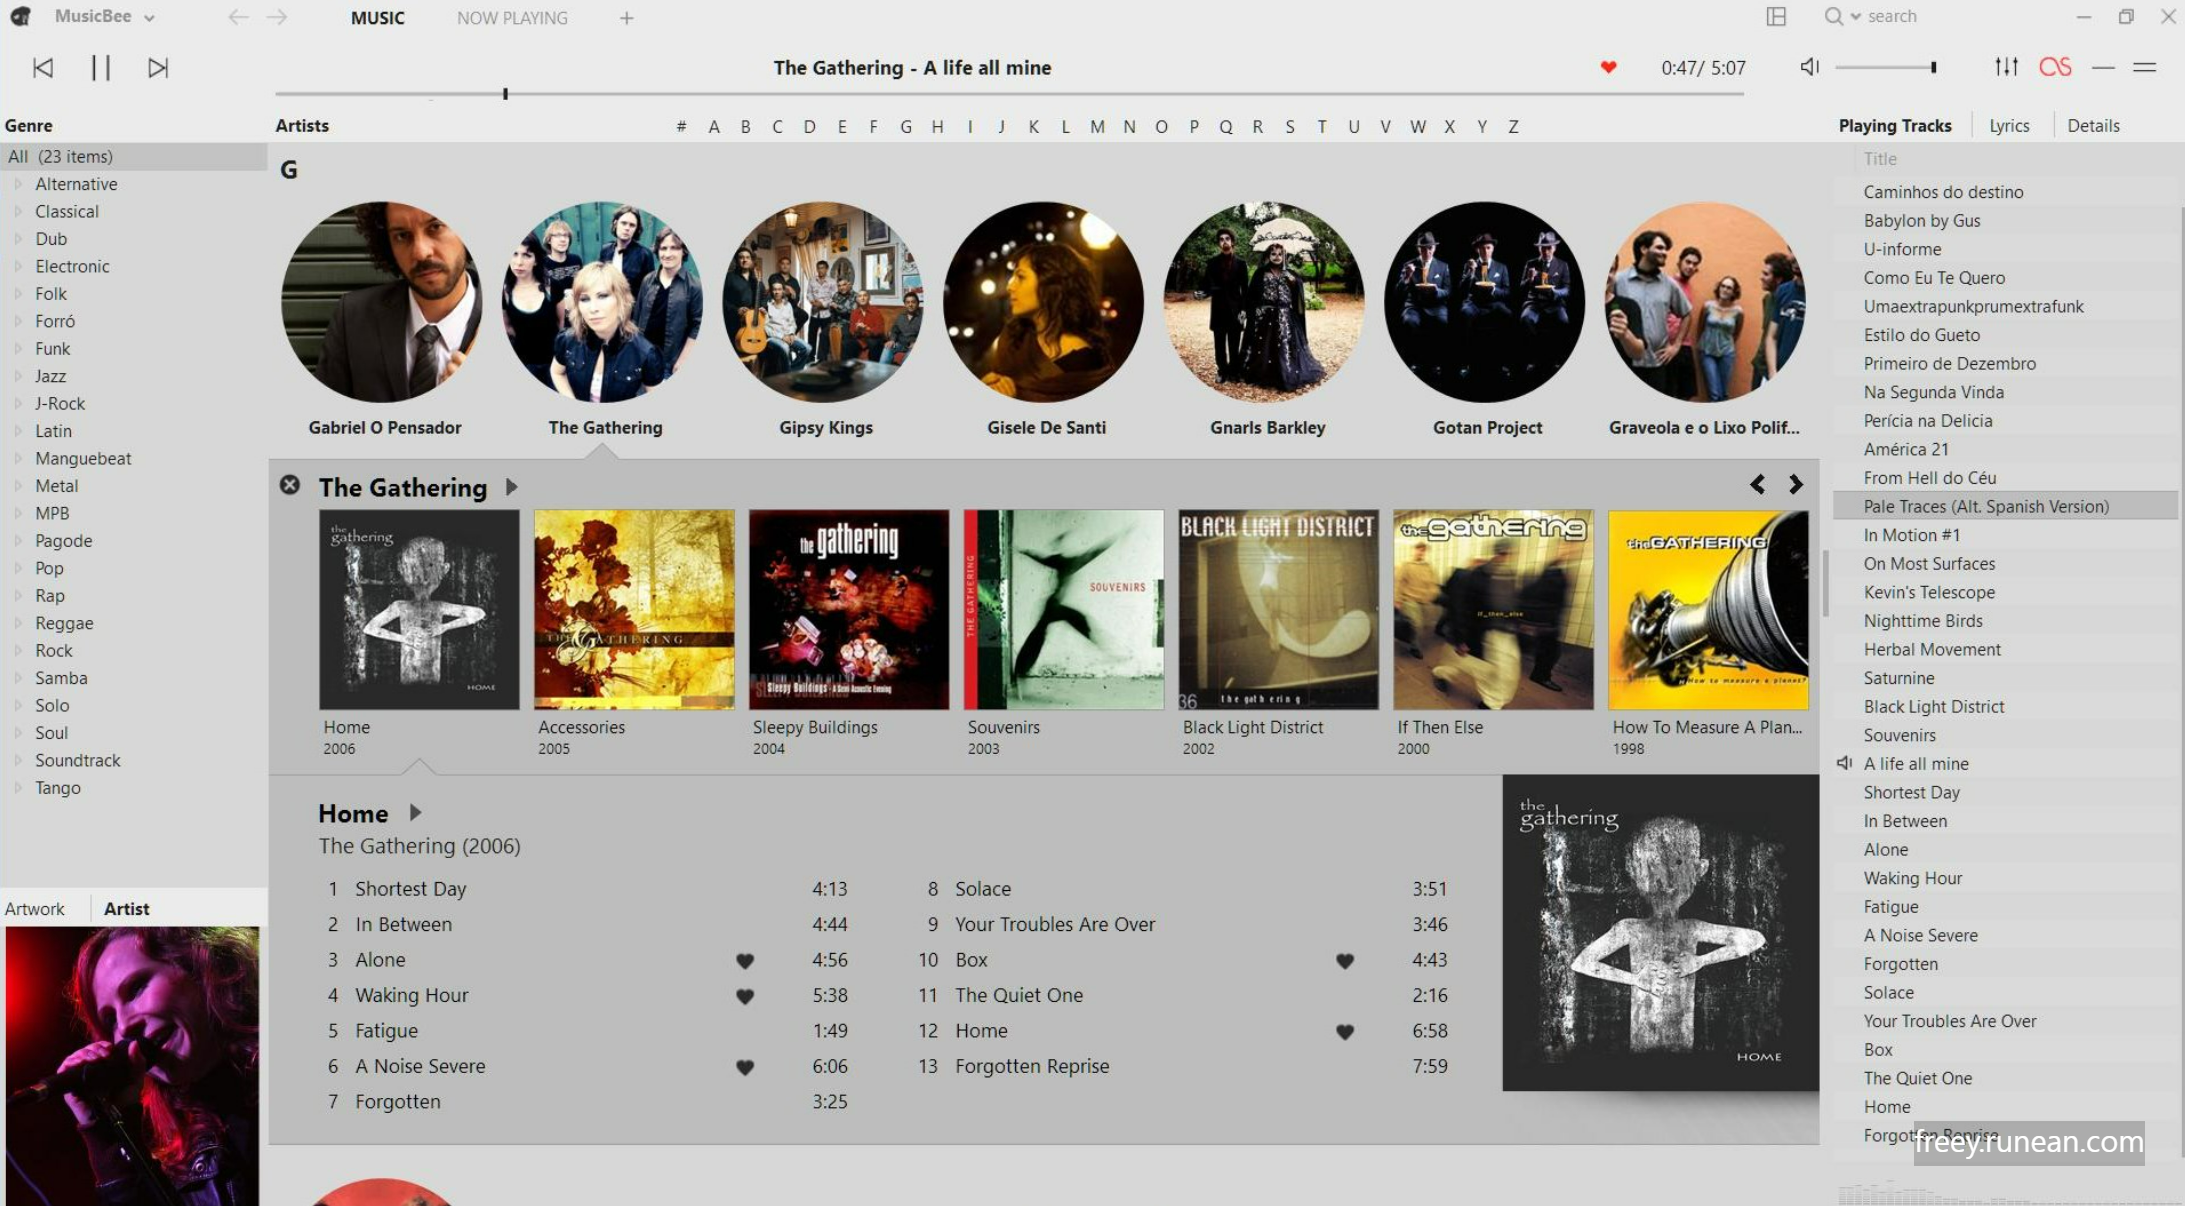The height and width of the screenshot is (1206, 2185).
Task: Expand the Electronic genre
Action: (18, 266)
